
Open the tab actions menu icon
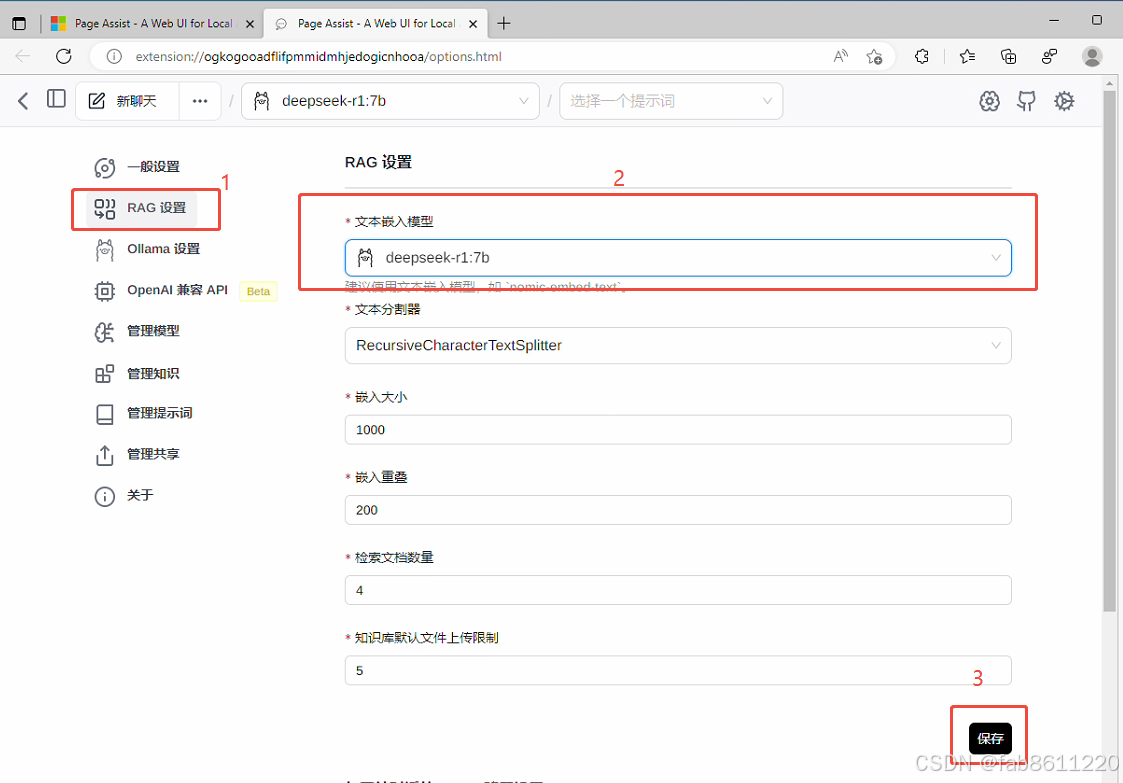19,24
